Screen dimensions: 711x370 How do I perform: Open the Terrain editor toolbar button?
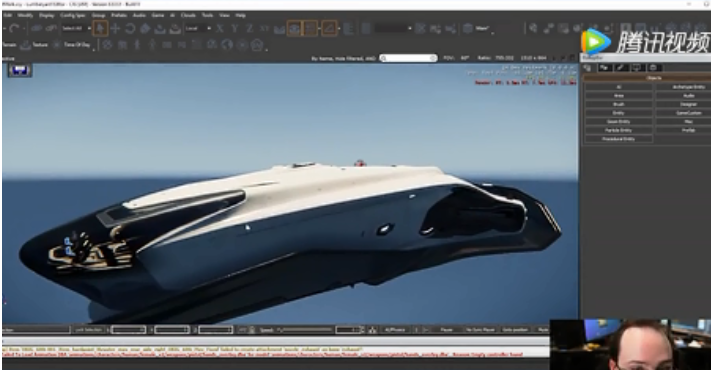(10, 45)
